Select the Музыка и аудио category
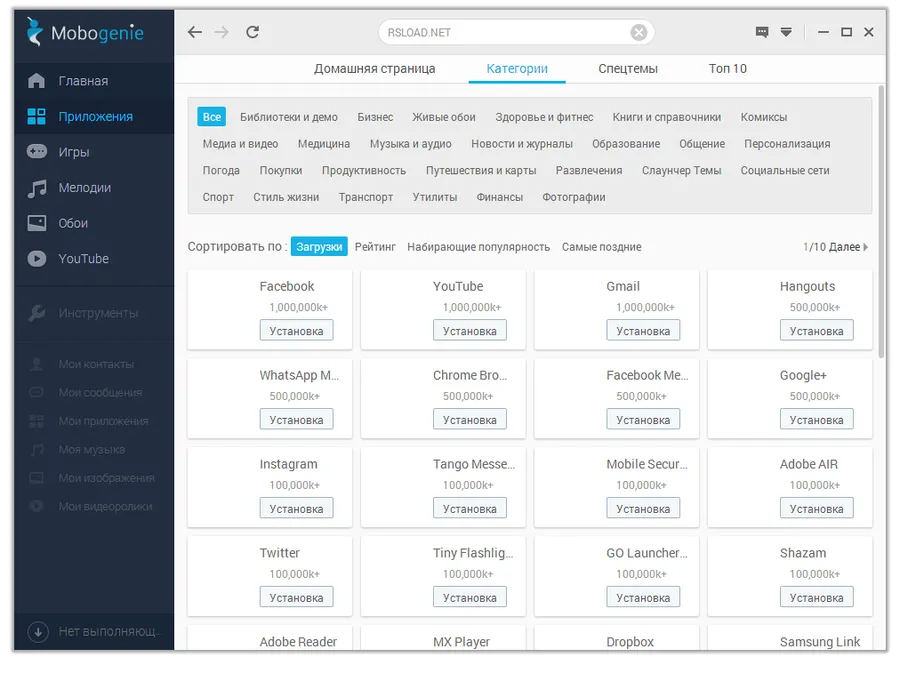 [x=410, y=144]
